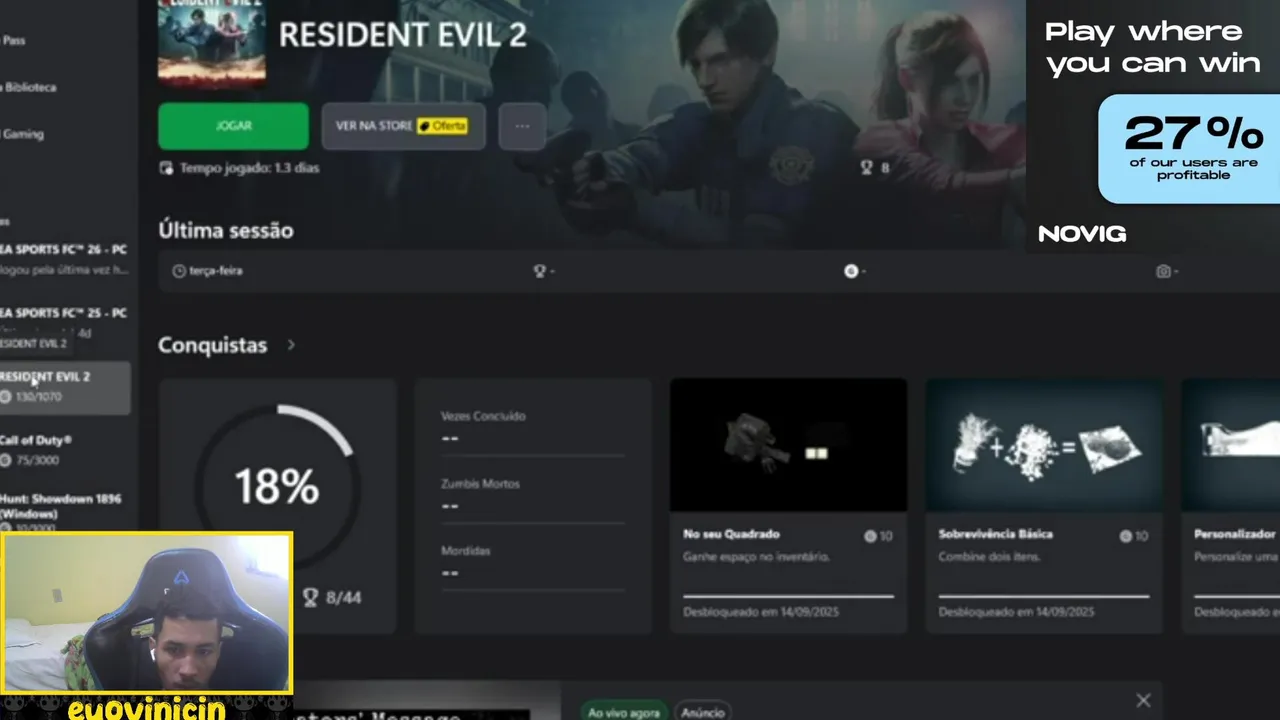Select Call of Duty in the sidebar list
Image resolution: width=1280 pixels, height=720 pixels.
click(65, 450)
